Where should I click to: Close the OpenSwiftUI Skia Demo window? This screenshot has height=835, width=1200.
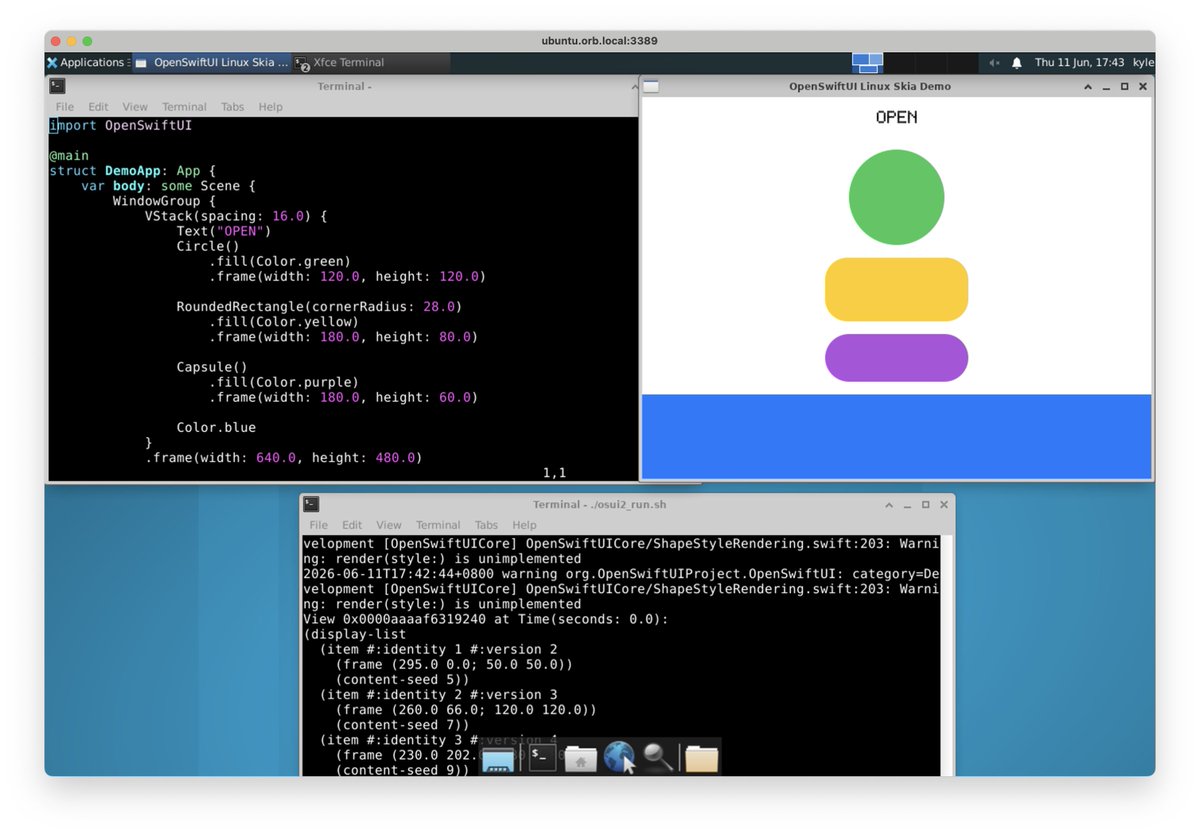coord(1143,87)
